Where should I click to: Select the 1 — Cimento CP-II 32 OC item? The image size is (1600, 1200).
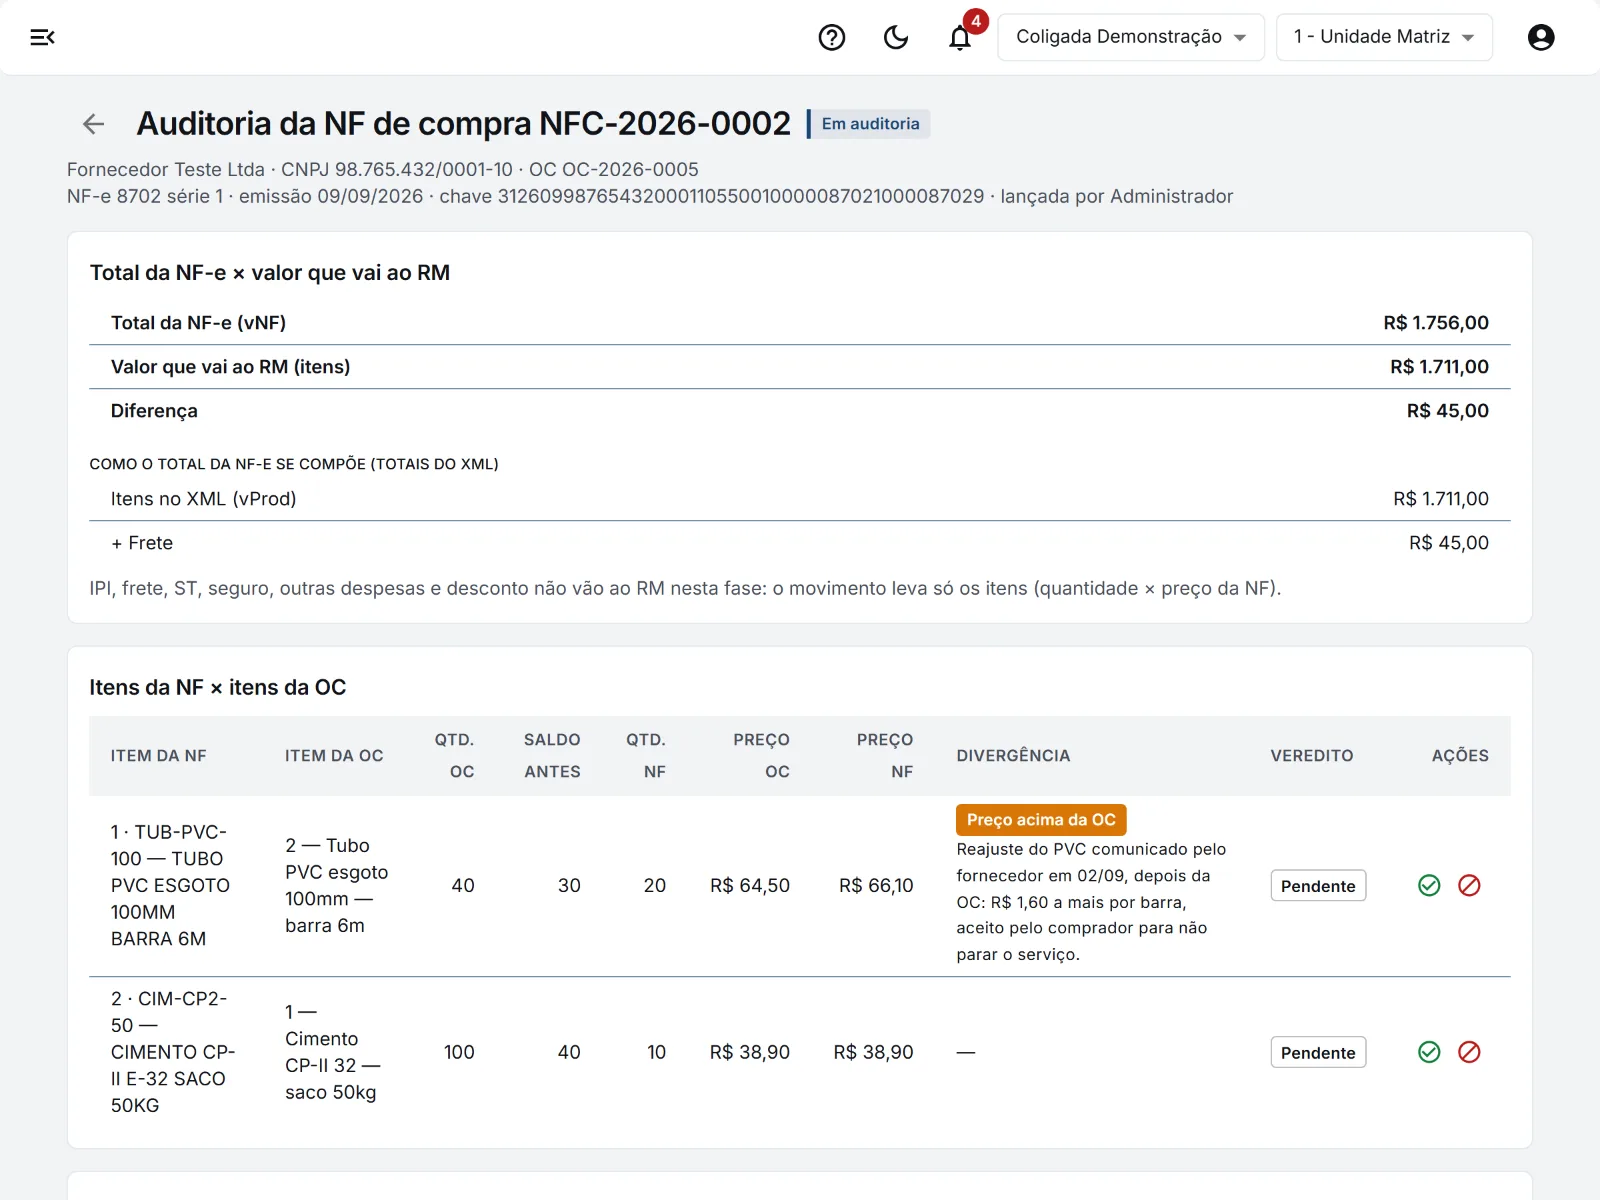click(333, 1052)
